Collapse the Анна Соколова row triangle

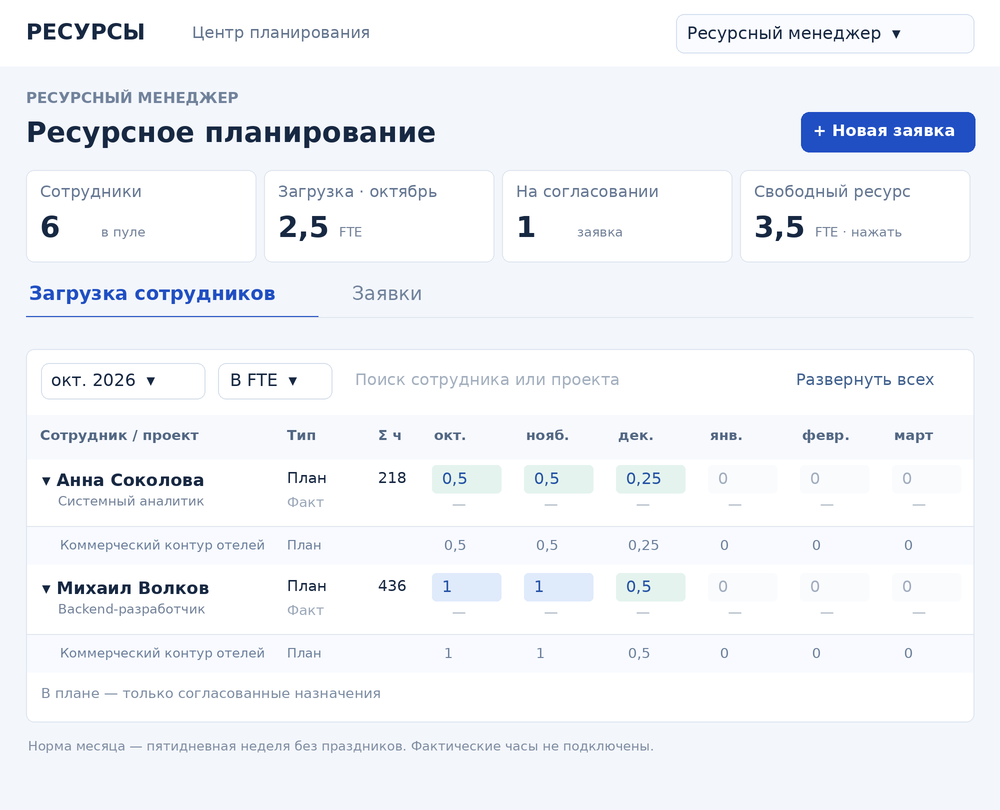46,481
